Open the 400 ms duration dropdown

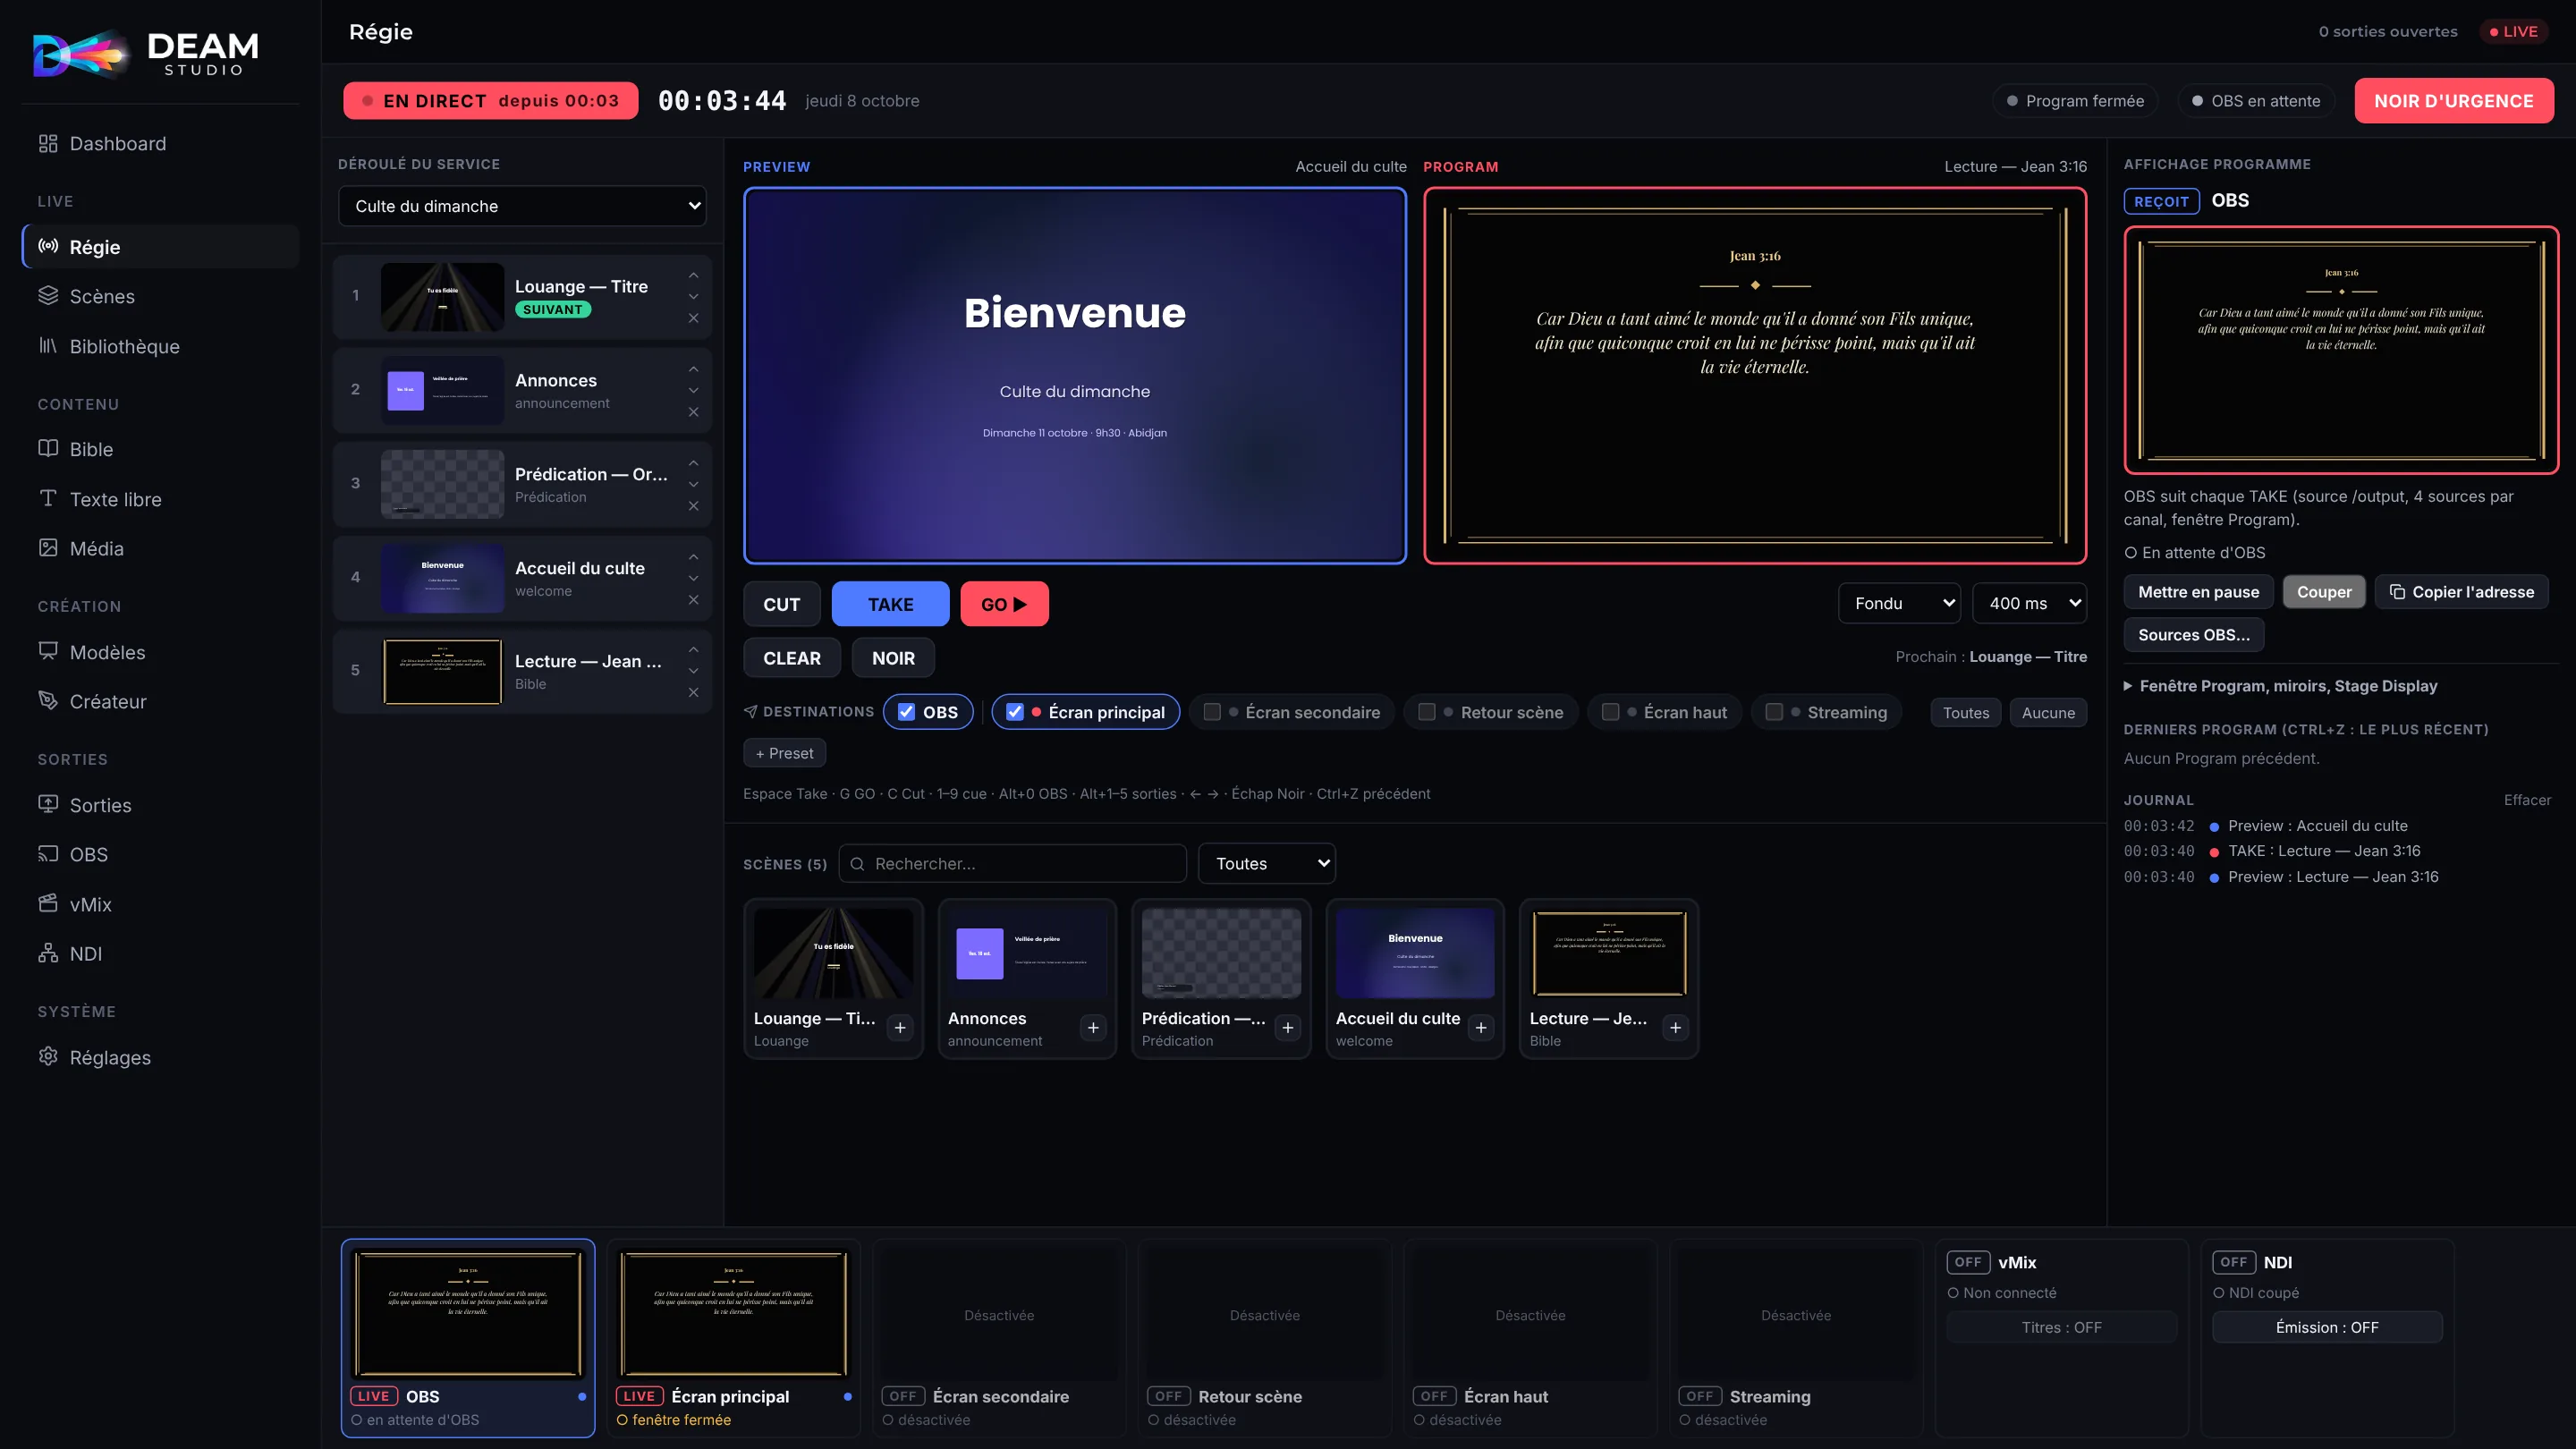(x=2030, y=604)
